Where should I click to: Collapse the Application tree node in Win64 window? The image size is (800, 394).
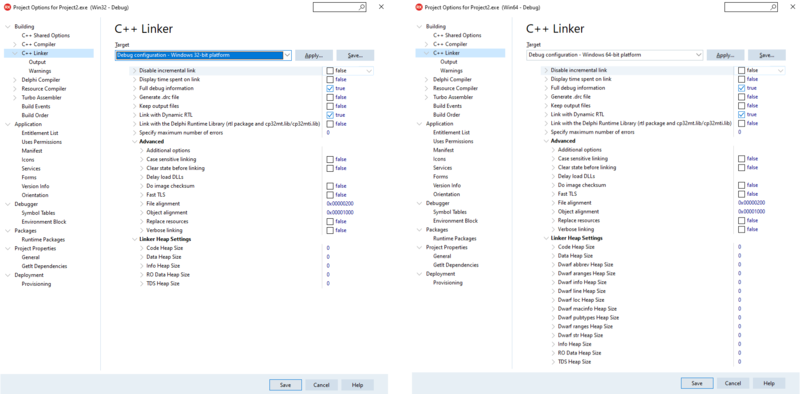point(419,124)
